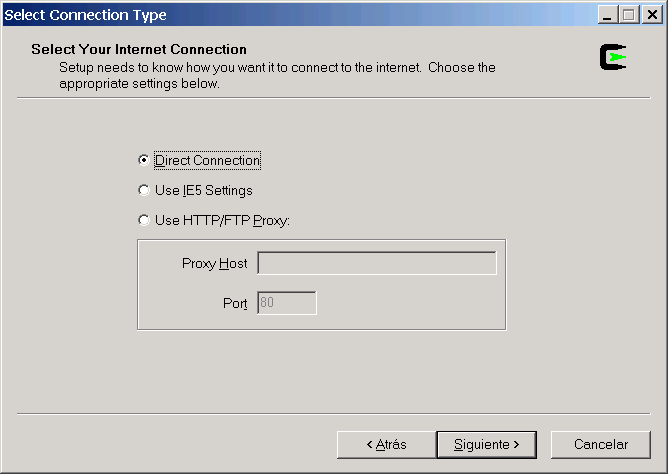
Task: Enable the Use HTTP/FTP Proxy radio option
Action: click(x=144, y=220)
